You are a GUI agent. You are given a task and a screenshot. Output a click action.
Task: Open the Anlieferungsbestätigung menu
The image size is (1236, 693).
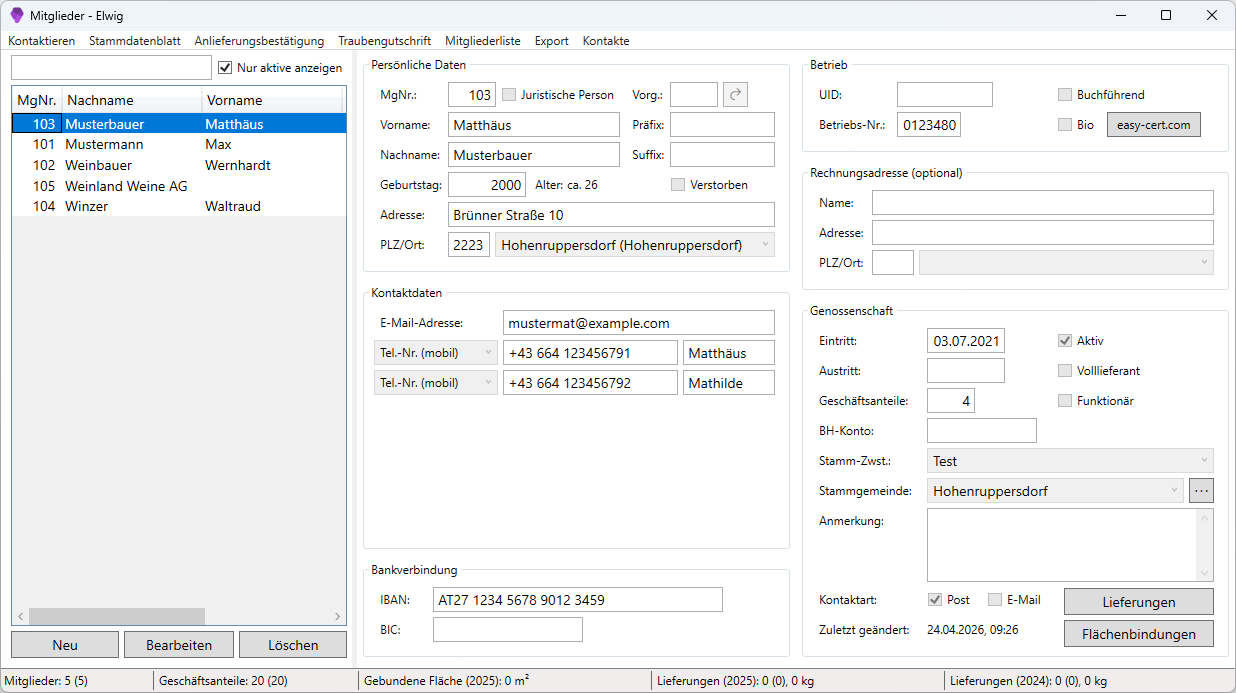tap(260, 41)
